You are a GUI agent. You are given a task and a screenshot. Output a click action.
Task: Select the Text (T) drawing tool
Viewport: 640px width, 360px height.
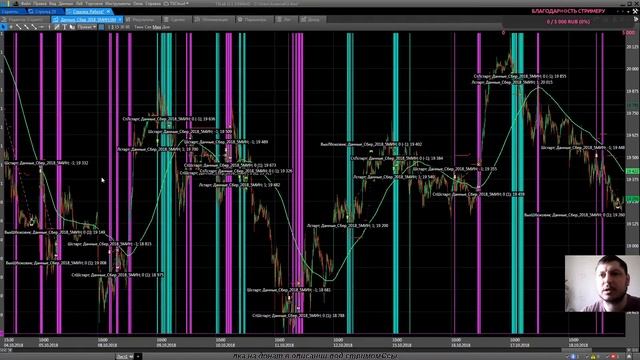tap(64, 27)
